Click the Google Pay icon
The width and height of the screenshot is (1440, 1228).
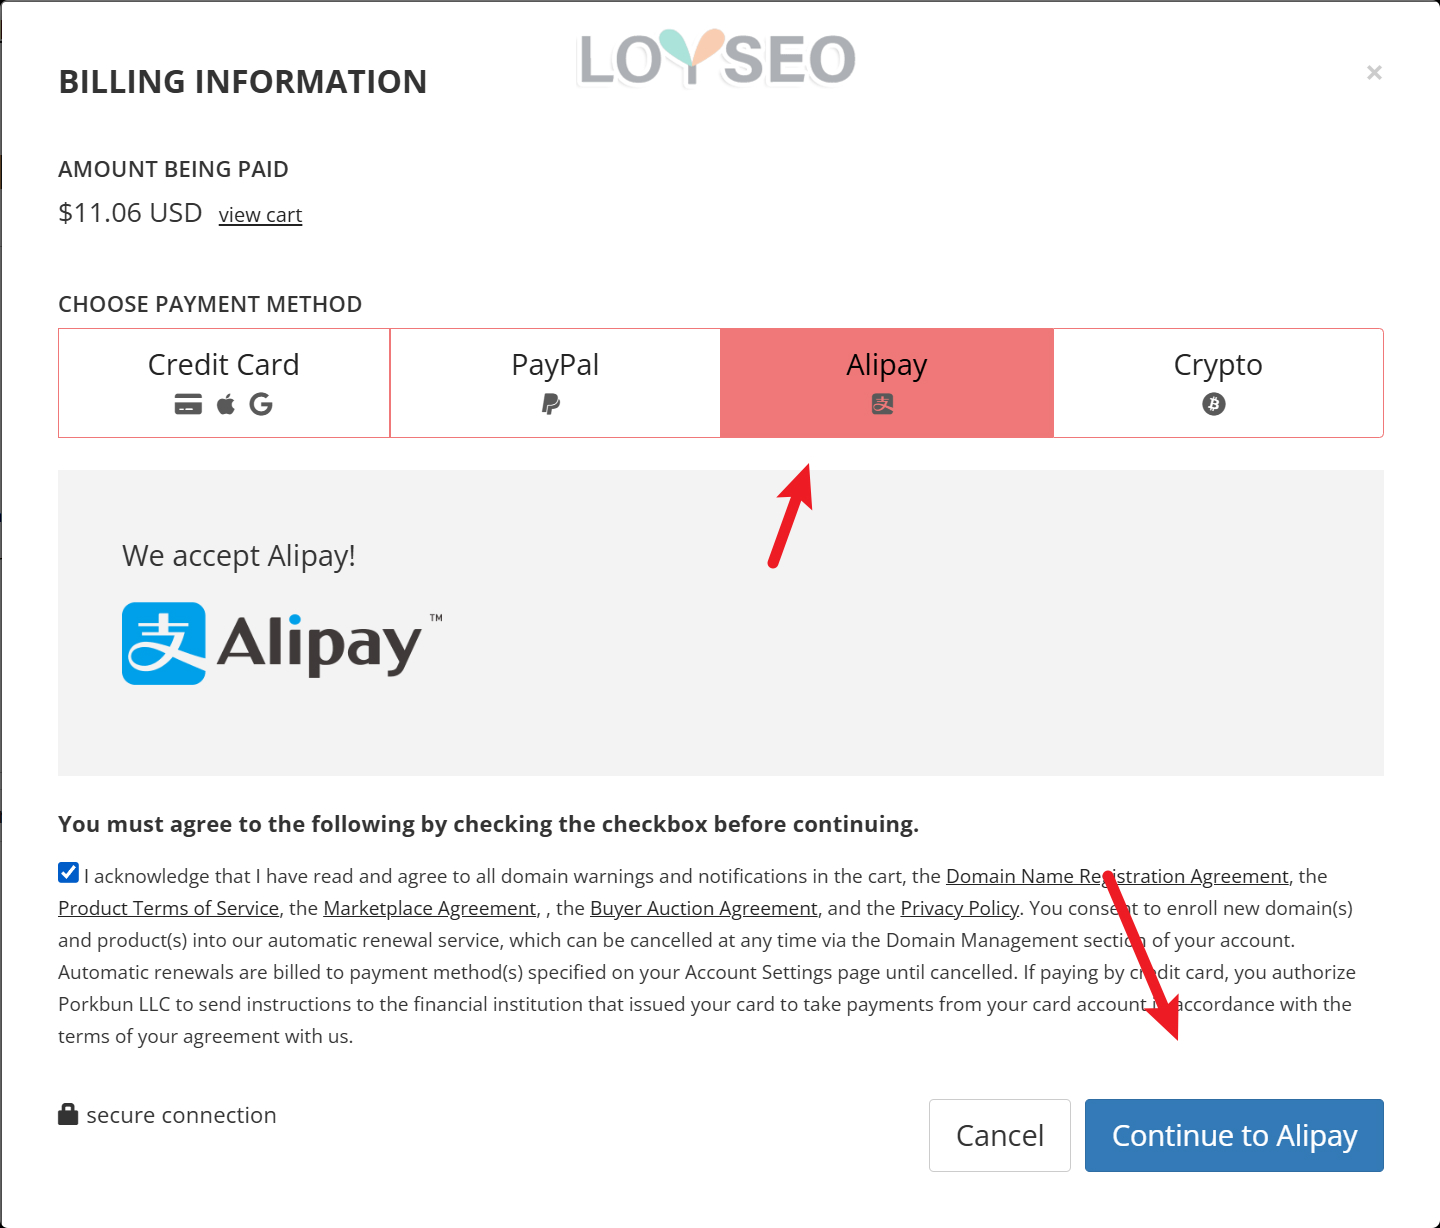pos(261,404)
